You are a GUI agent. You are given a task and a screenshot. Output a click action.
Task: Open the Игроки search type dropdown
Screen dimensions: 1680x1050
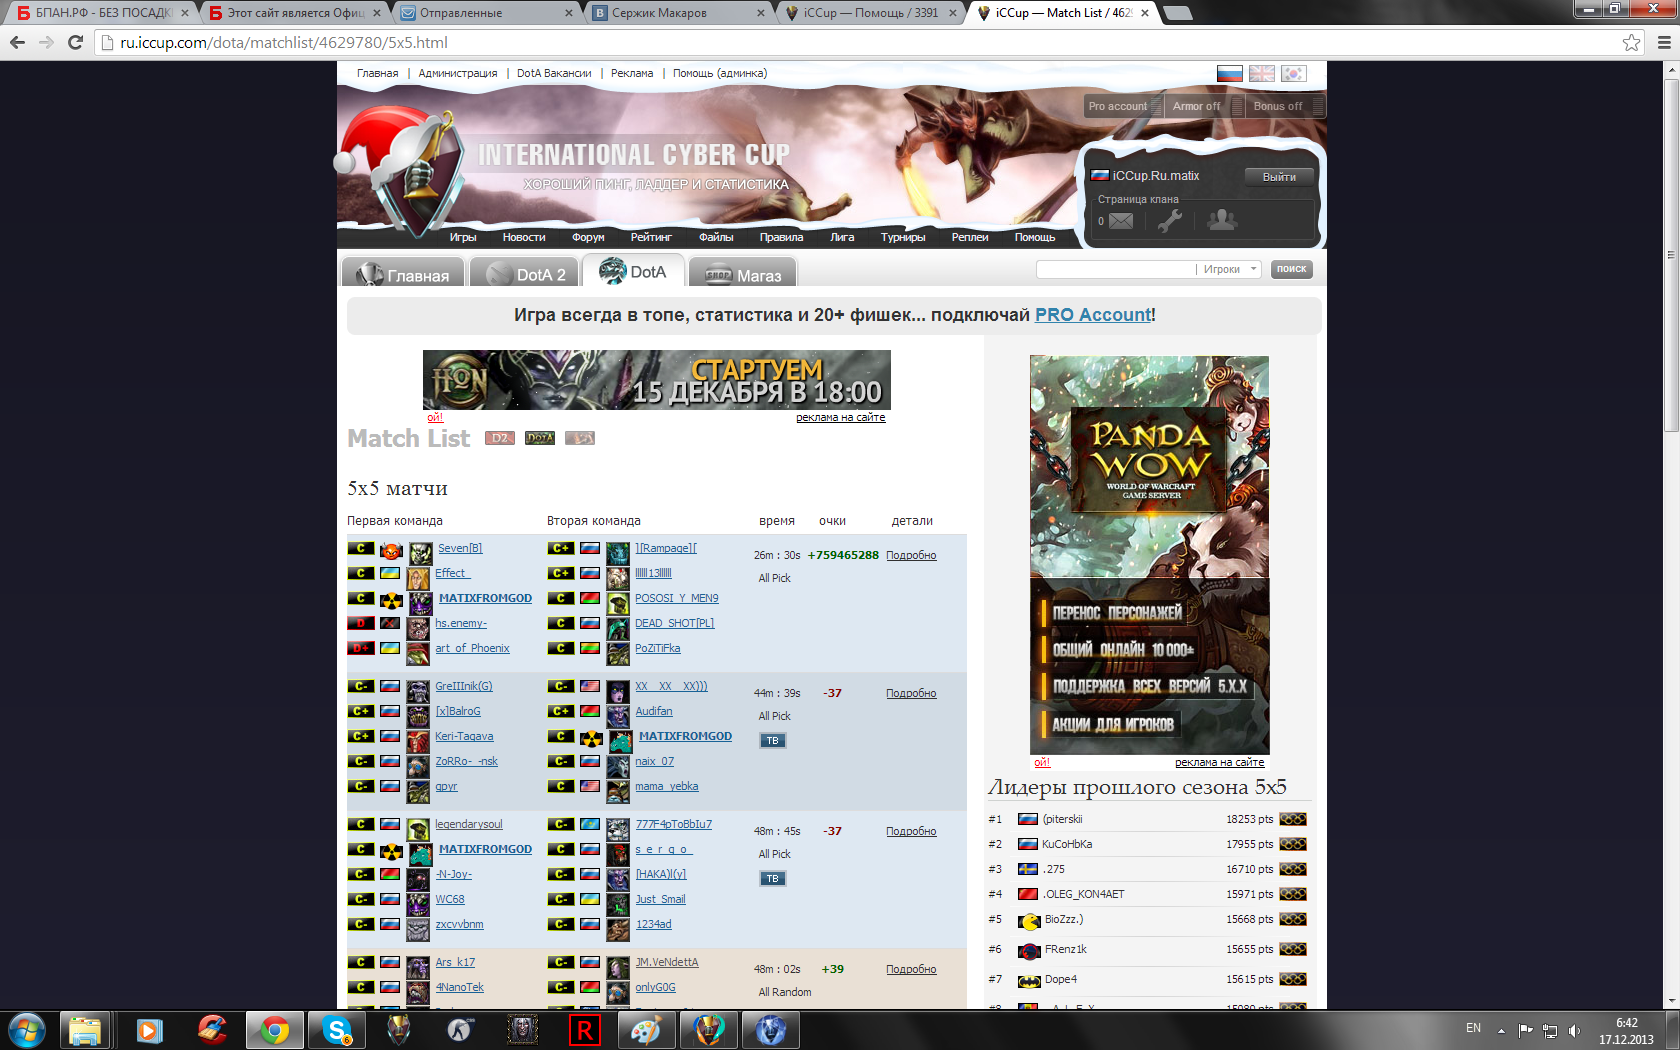(x=1230, y=269)
